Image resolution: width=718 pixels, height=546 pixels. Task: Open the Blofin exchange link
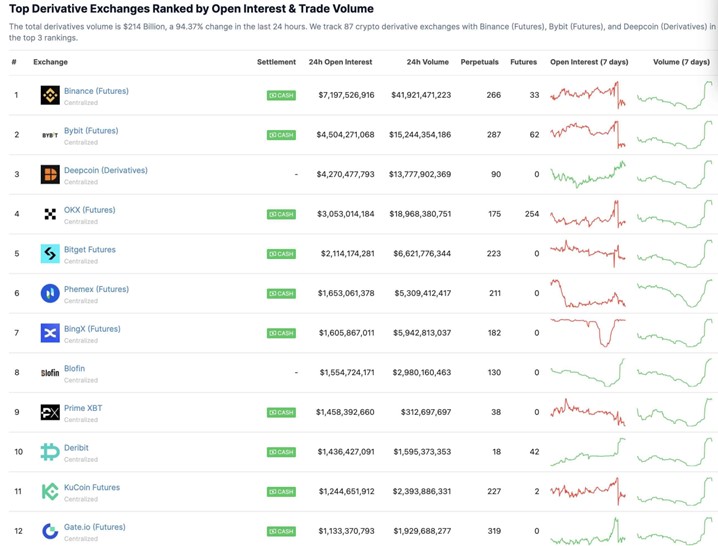[74, 368]
